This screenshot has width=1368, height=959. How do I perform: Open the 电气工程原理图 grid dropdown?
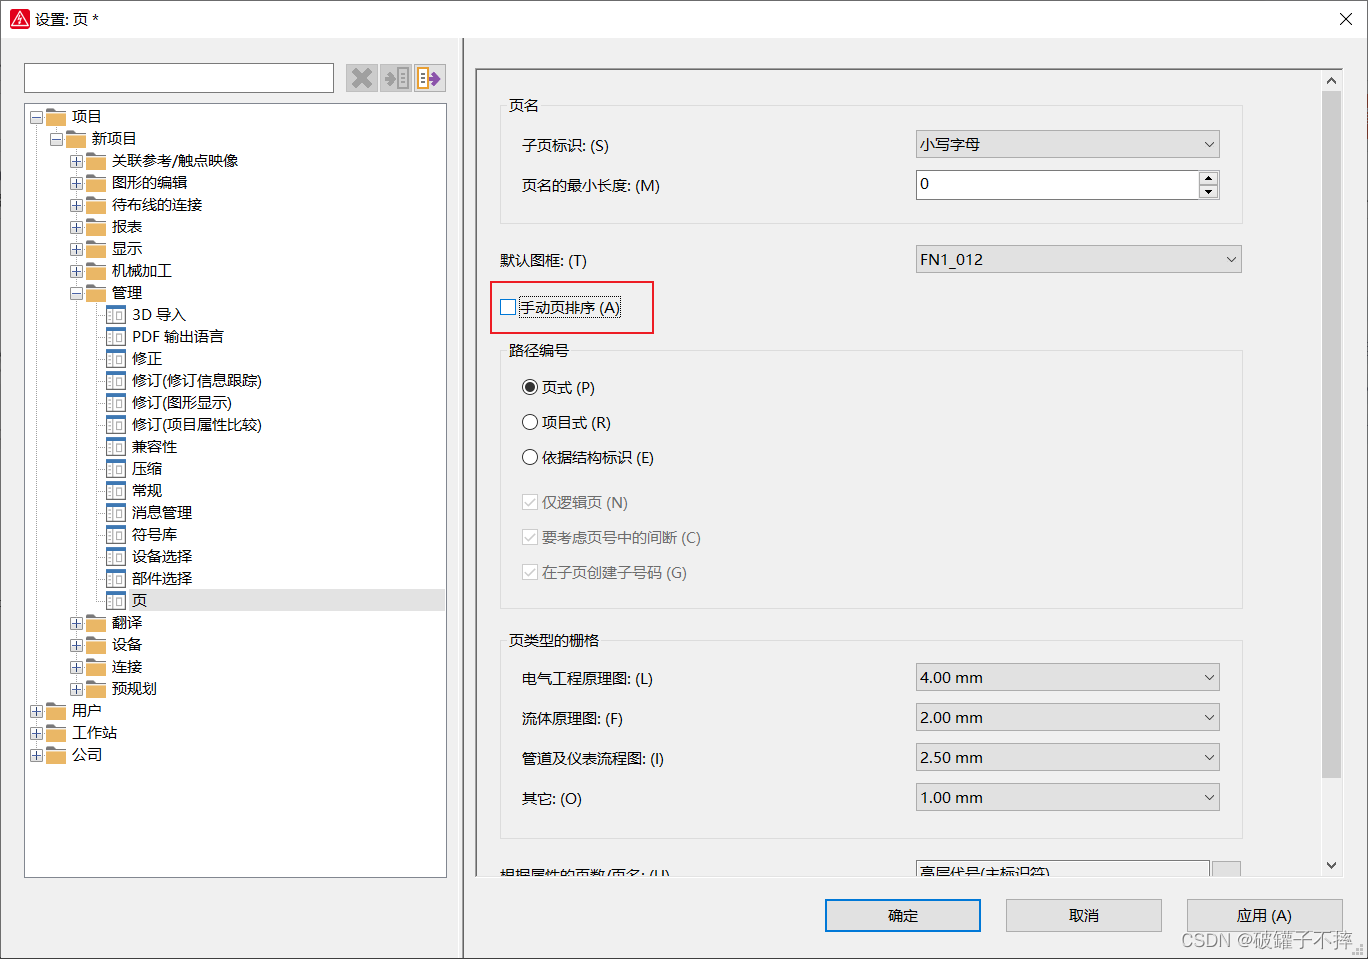[1067, 677]
